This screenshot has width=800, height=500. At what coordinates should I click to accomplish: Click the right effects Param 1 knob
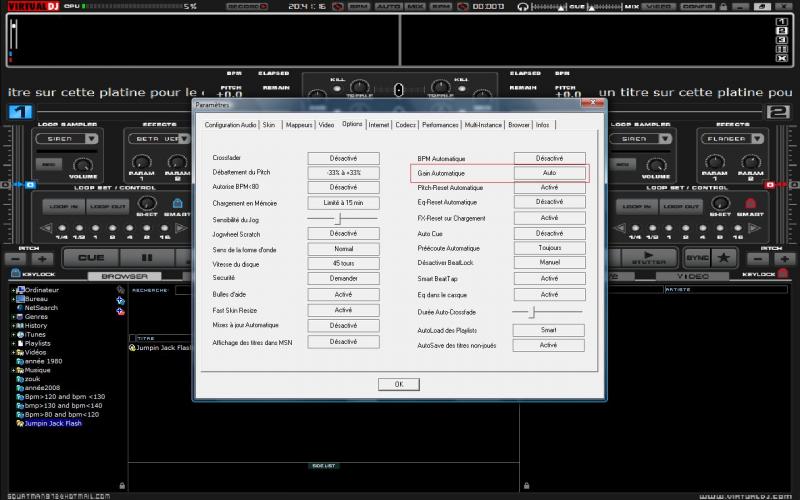click(x=714, y=163)
